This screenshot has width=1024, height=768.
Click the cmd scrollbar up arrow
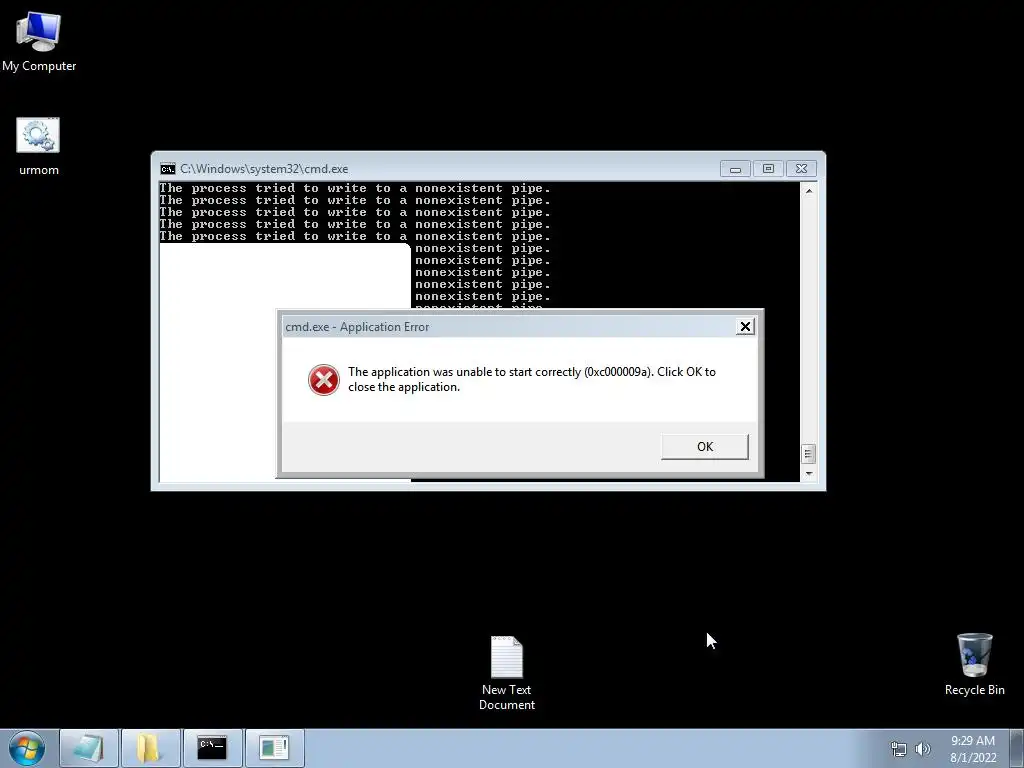point(809,191)
